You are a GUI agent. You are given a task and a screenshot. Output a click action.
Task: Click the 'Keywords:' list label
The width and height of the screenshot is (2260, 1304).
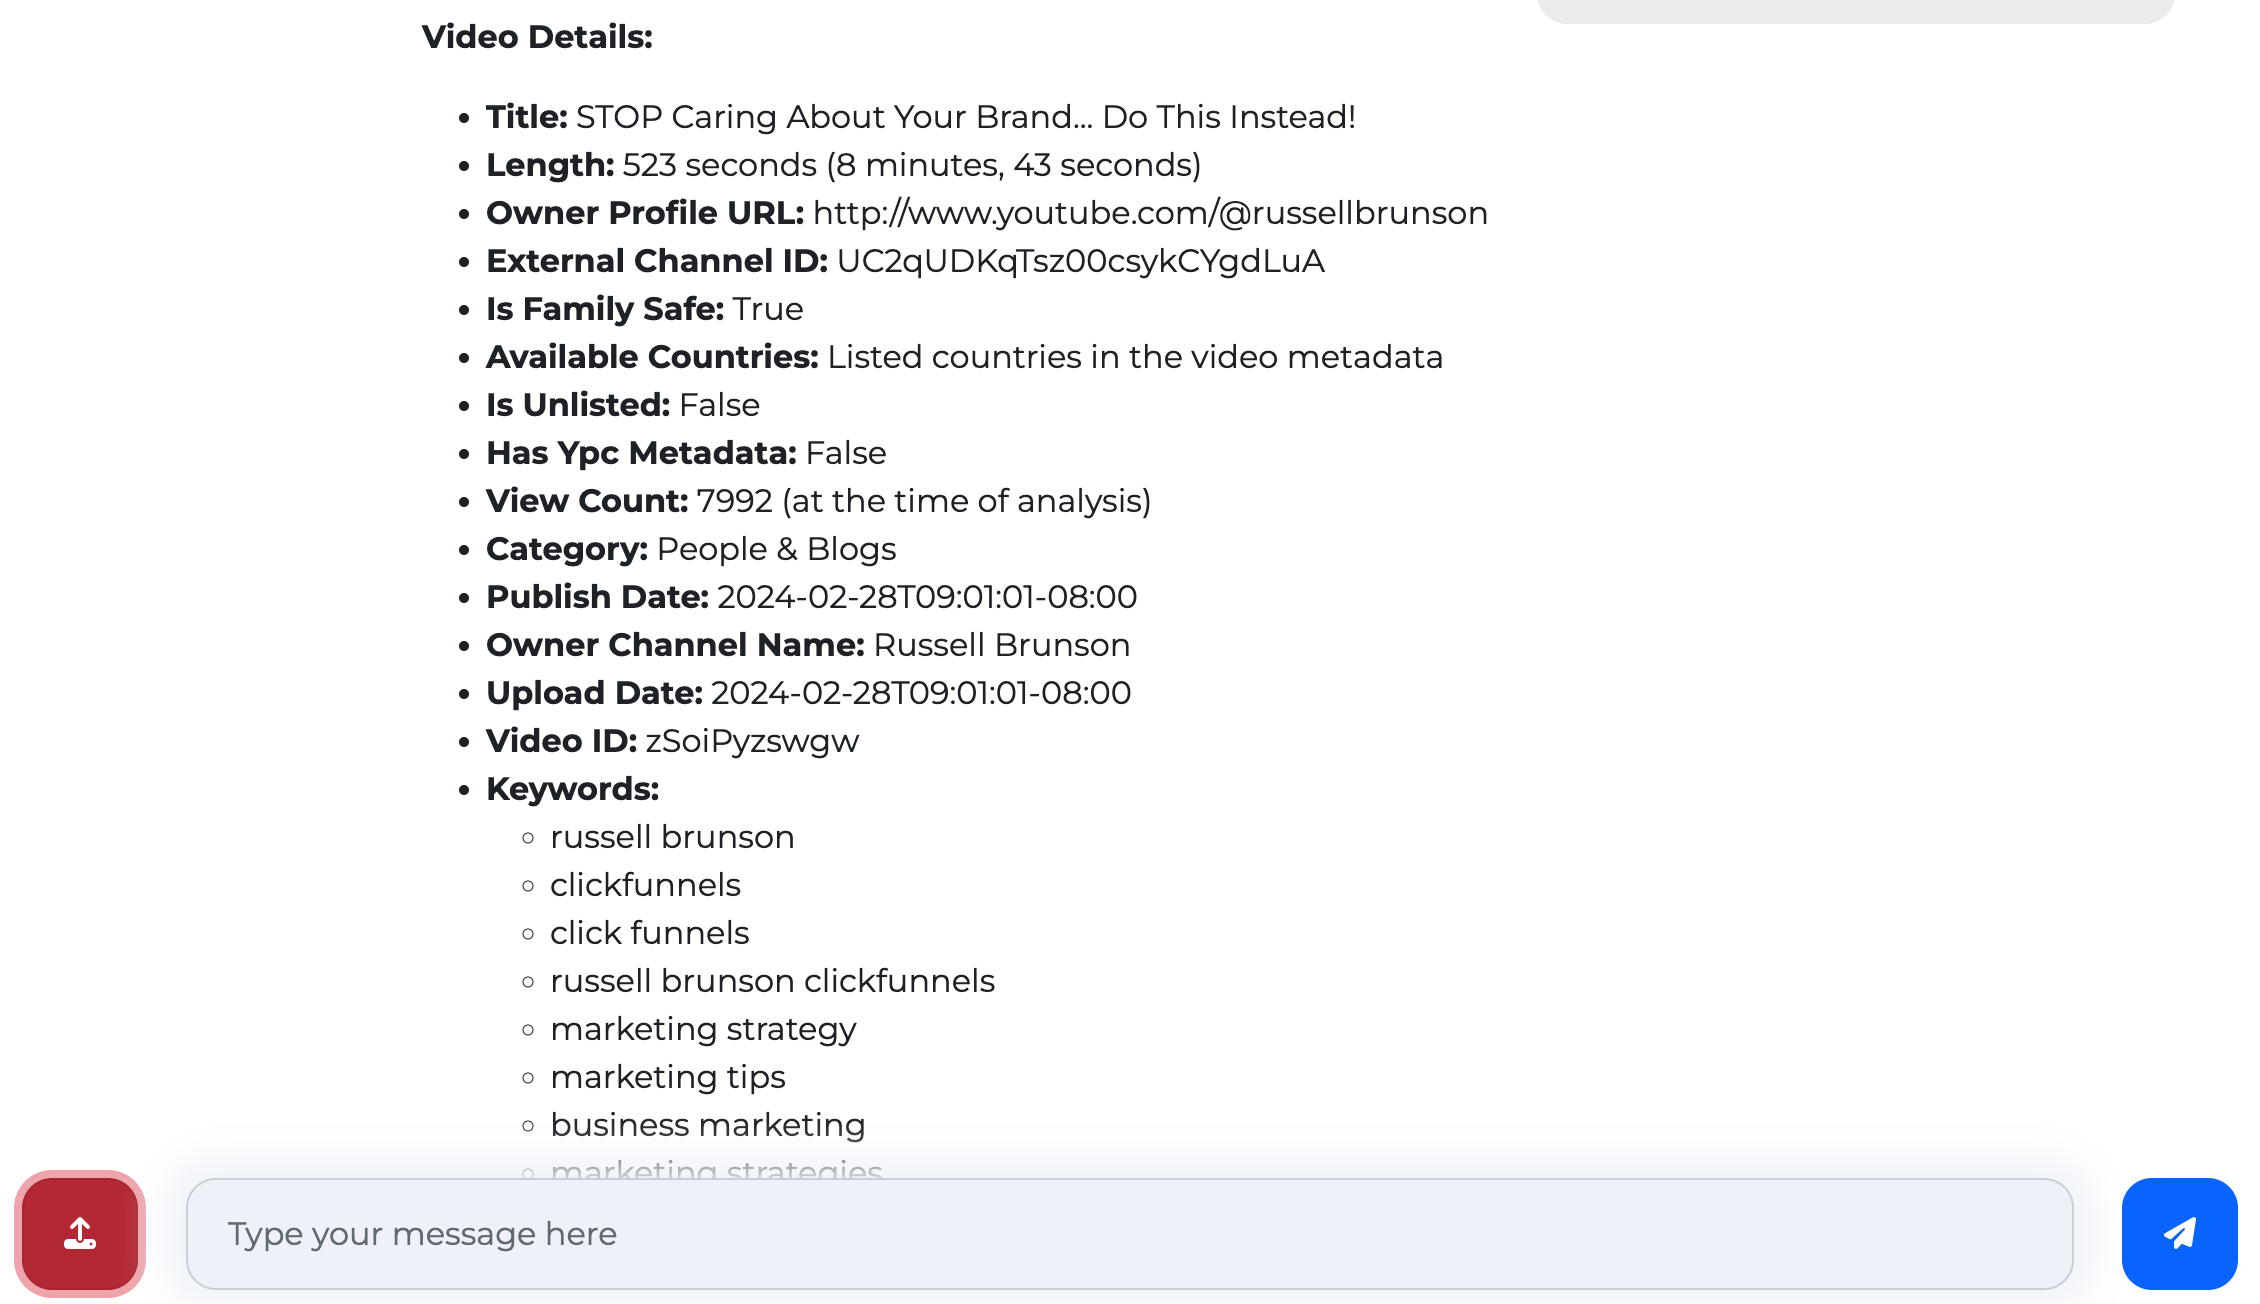(572, 789)
